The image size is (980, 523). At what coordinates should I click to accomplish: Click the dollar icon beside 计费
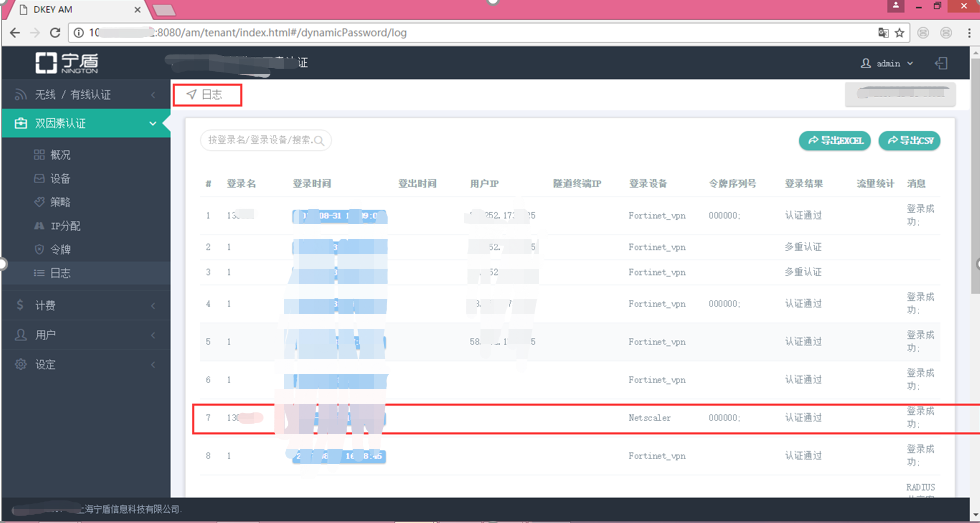20,305
